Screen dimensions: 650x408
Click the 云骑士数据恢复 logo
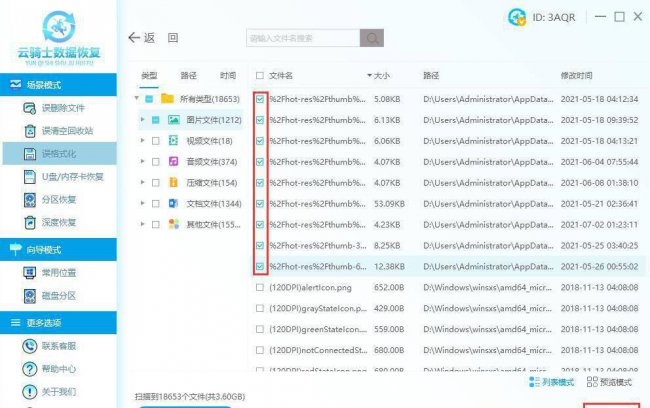click(59, 37)
